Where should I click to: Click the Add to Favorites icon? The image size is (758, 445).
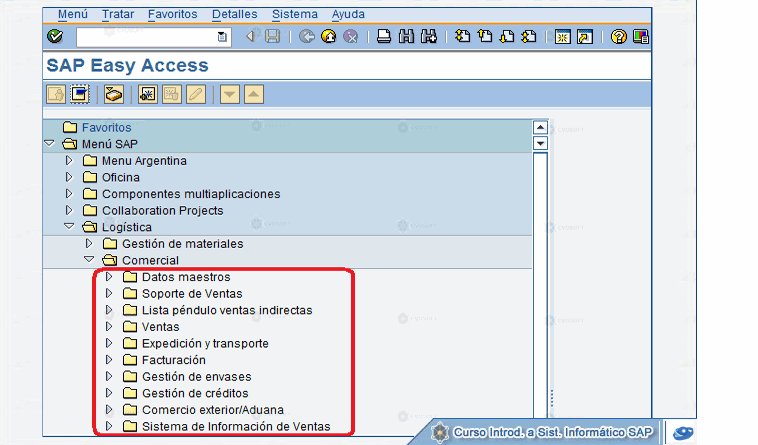[x=147, y=94]
